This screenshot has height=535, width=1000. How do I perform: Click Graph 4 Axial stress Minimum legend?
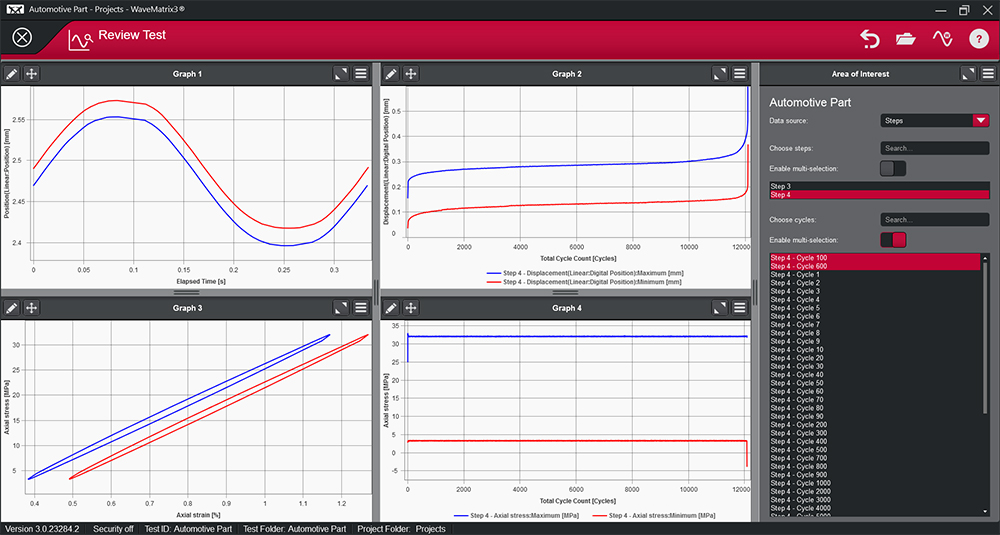click(654, 515)
